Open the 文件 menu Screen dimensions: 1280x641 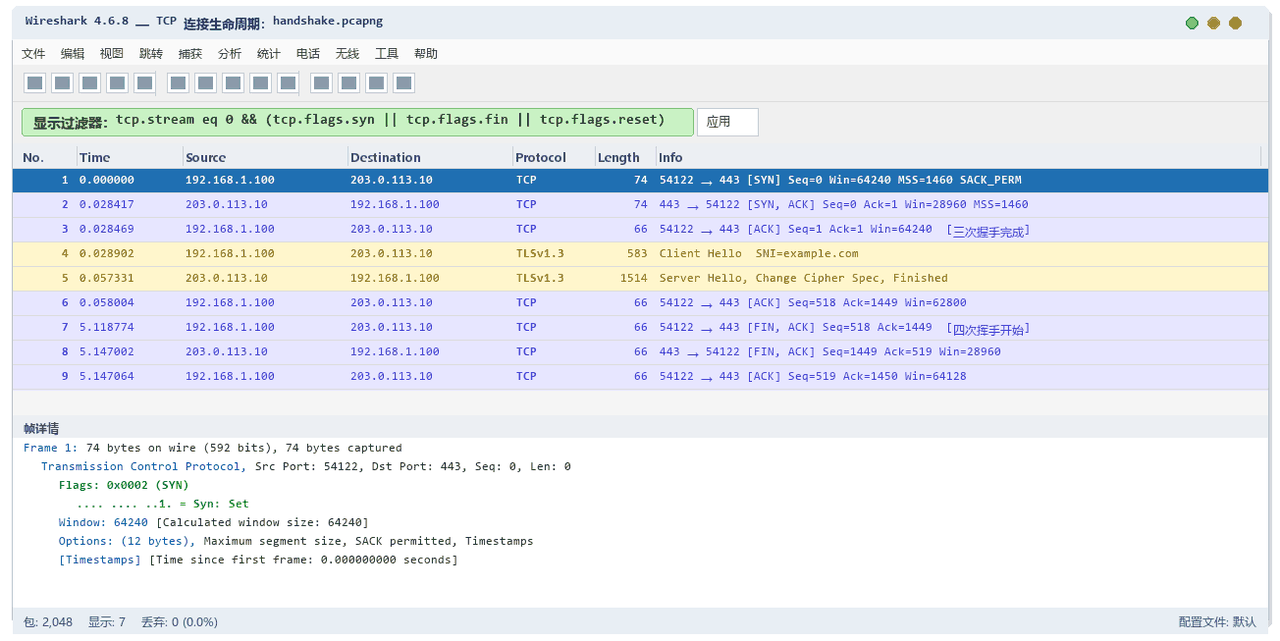coord(33,54)
